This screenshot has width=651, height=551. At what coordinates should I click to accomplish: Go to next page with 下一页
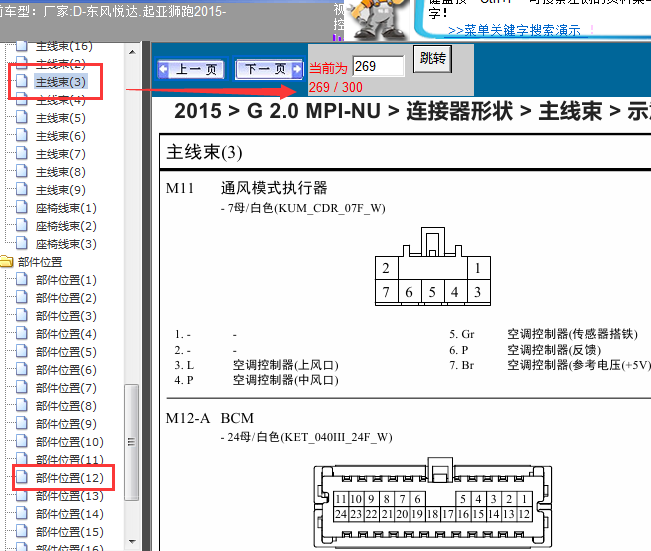pyautogui.click(x=269, y=69)
